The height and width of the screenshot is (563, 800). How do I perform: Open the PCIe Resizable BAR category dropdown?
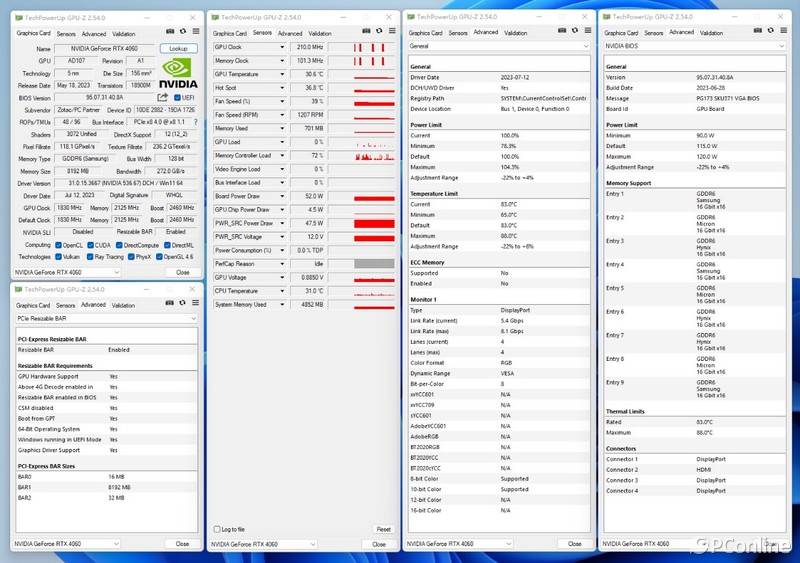pyautogui.click(x=106, y=319)
